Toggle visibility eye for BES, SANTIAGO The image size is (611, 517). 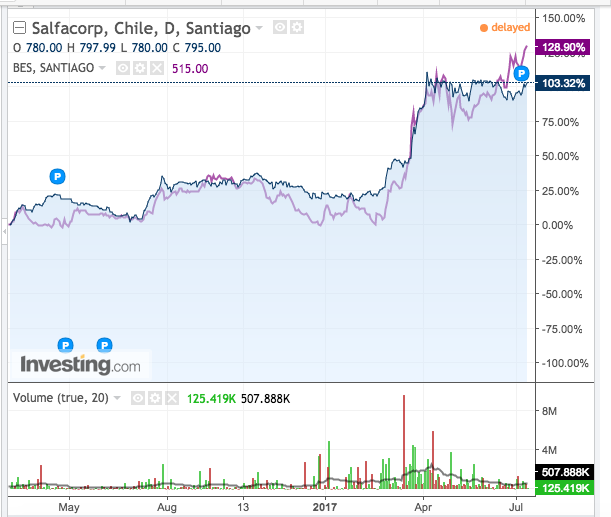click(x=123, y=69)
